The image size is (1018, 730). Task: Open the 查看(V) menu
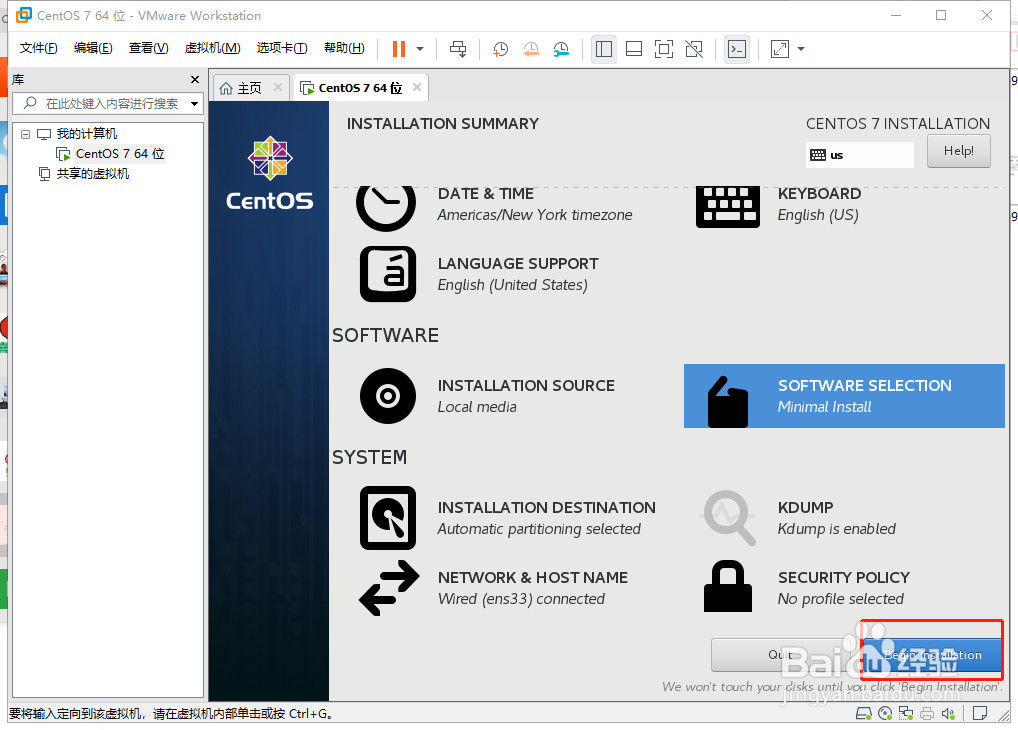click(x=149, y=47)
